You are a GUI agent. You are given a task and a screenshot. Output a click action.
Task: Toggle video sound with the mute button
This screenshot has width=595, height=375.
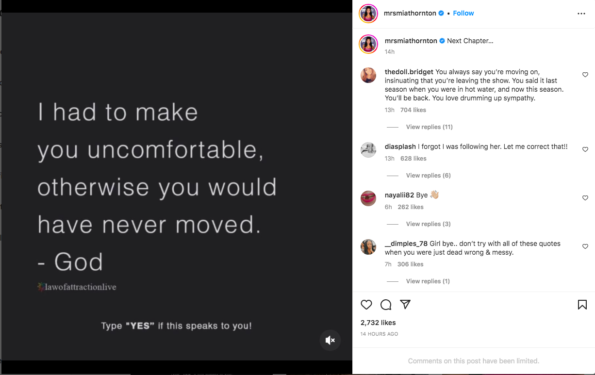(x=330, y=340)
